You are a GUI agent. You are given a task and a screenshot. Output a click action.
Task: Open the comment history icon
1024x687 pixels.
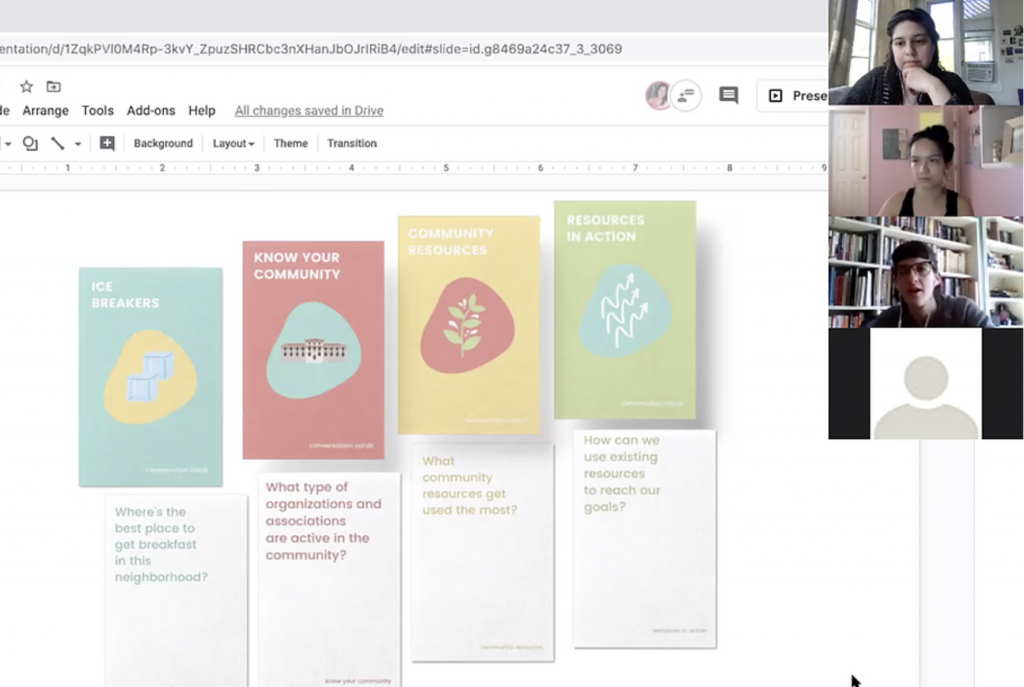point(728,96)
